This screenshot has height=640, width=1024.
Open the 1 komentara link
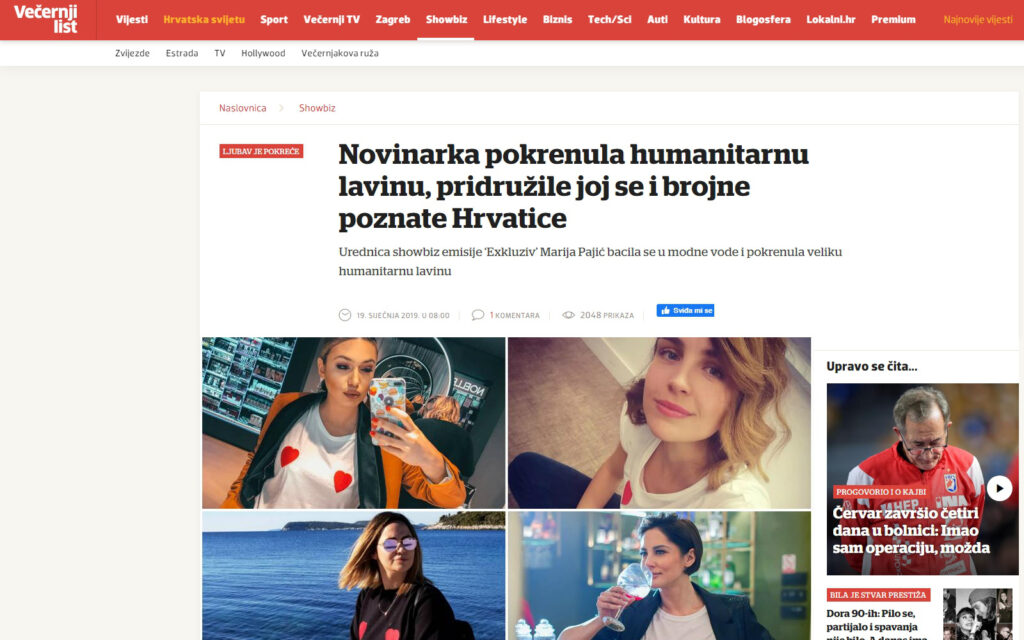tap(515, 315)
